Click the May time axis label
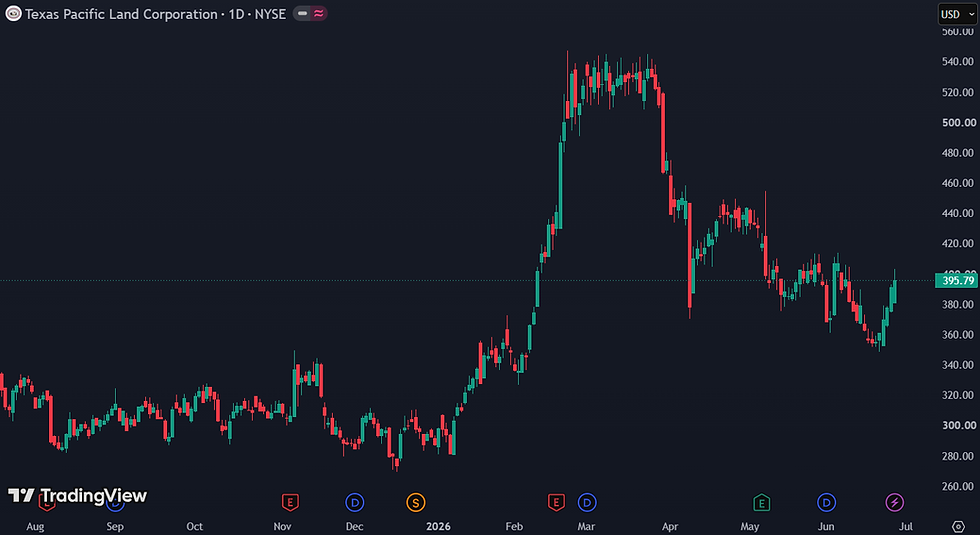The width and height of the screenshot is (980, 535). click(x=750, y=527)
